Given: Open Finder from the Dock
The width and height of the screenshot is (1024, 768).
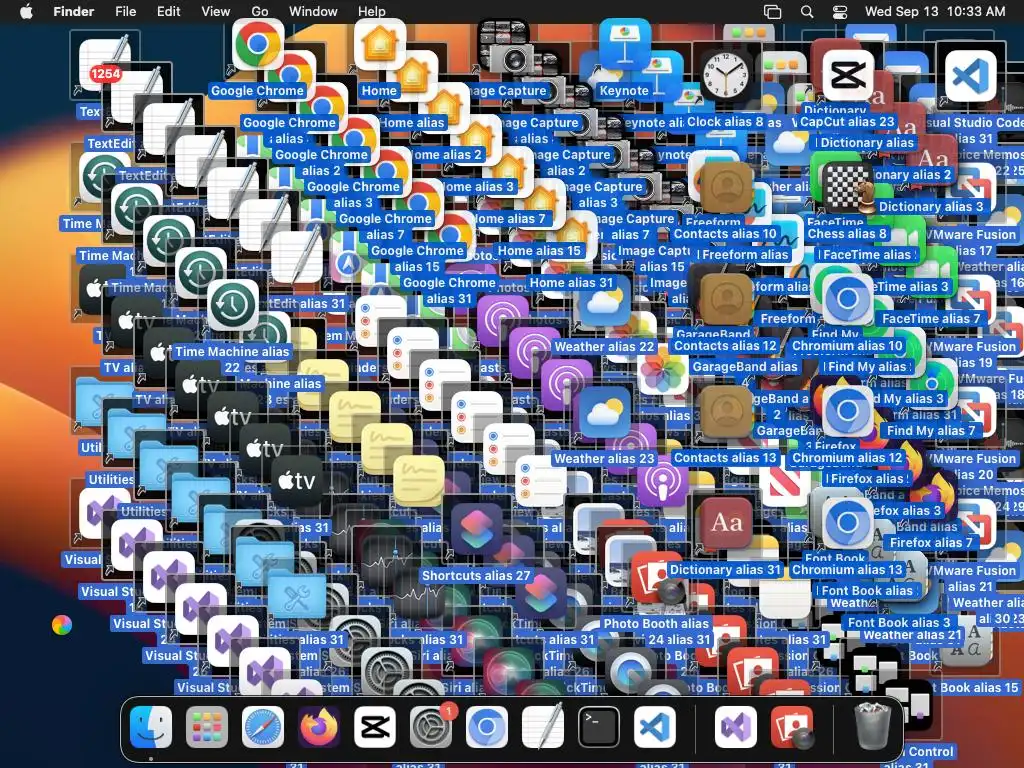Looking at the screenshot, I should pos(151,727).
